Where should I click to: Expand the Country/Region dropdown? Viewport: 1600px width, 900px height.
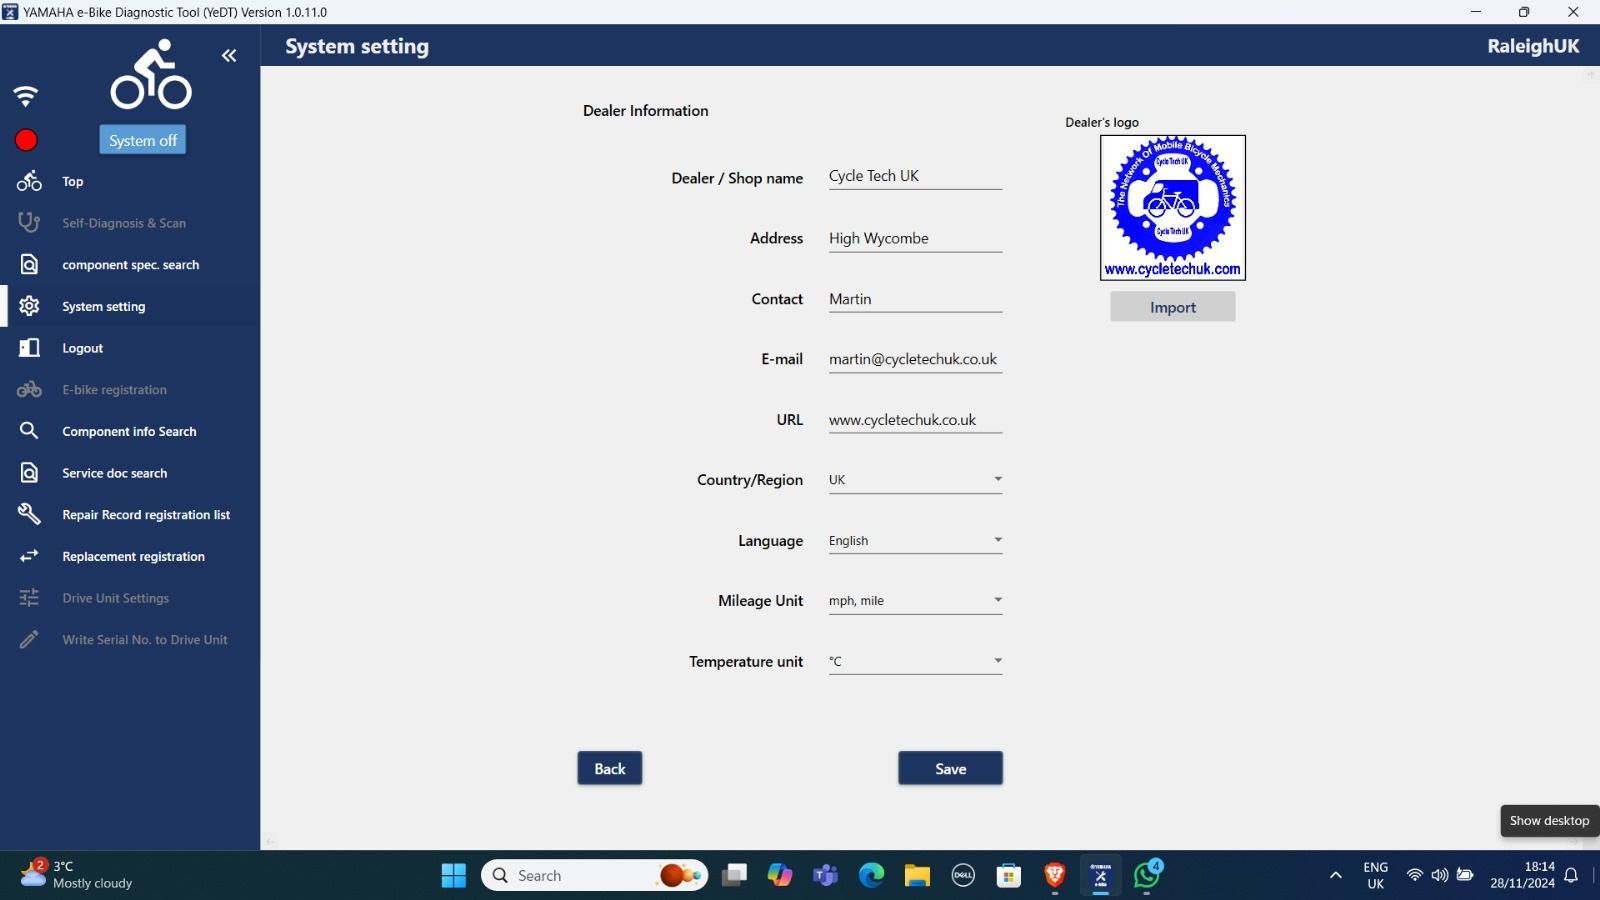915,480
